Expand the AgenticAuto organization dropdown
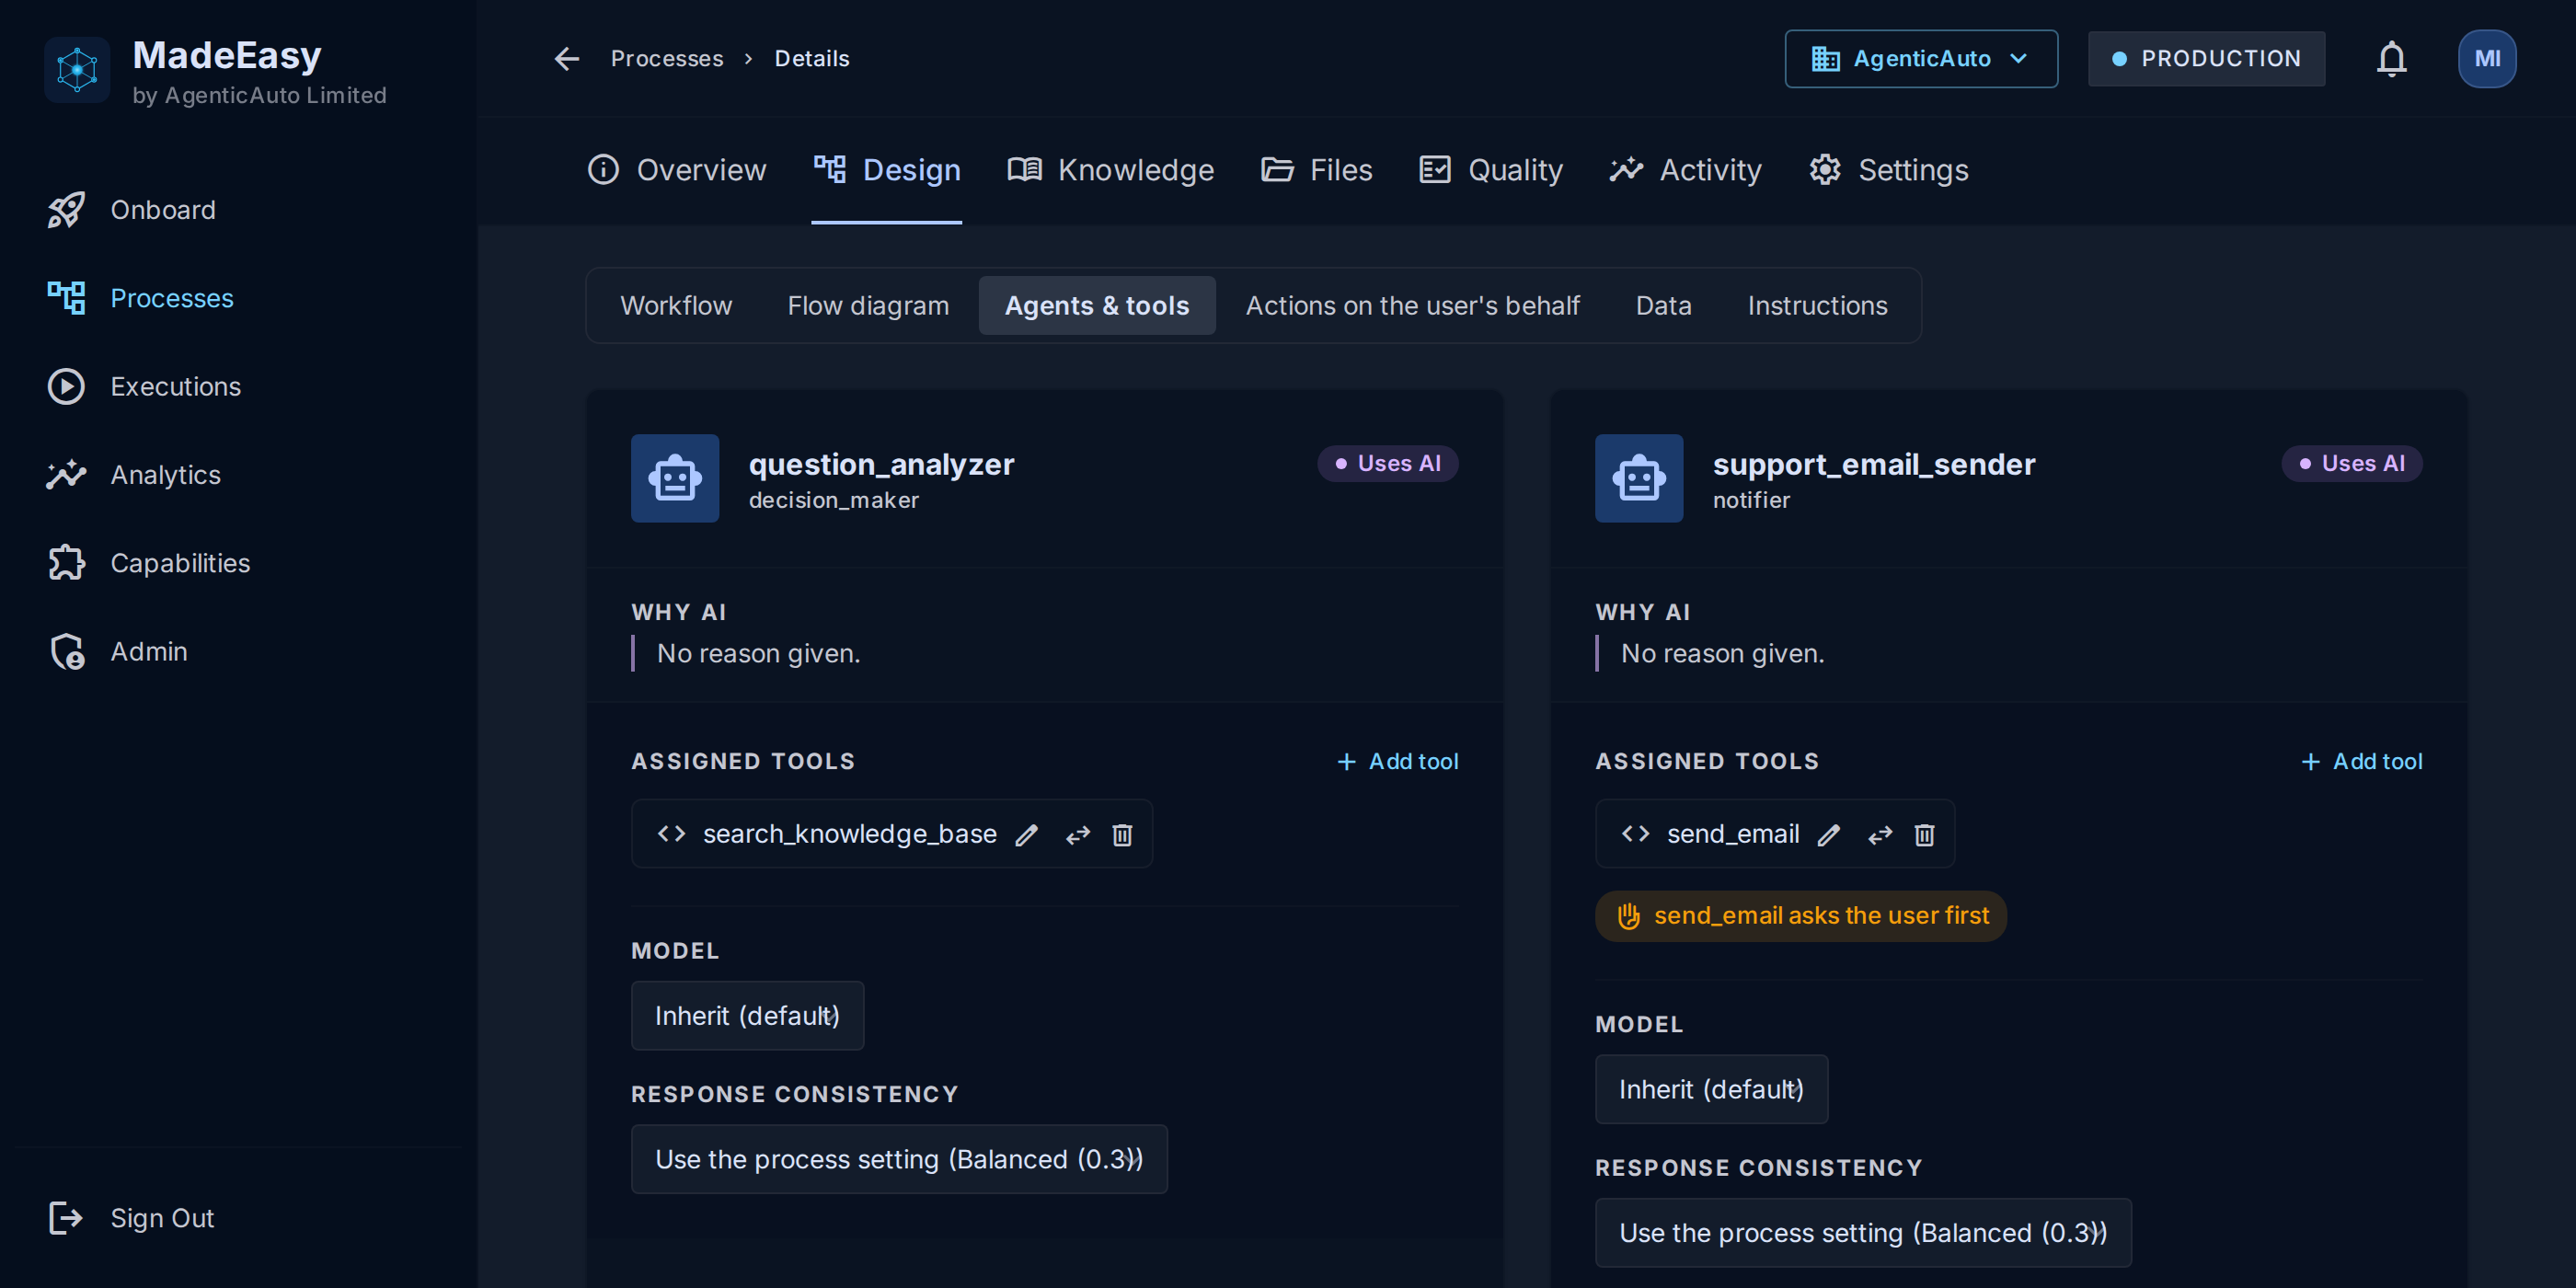Image resolution: width=2576 pixels, height=1288 pixels. [x=1920, y=59]
